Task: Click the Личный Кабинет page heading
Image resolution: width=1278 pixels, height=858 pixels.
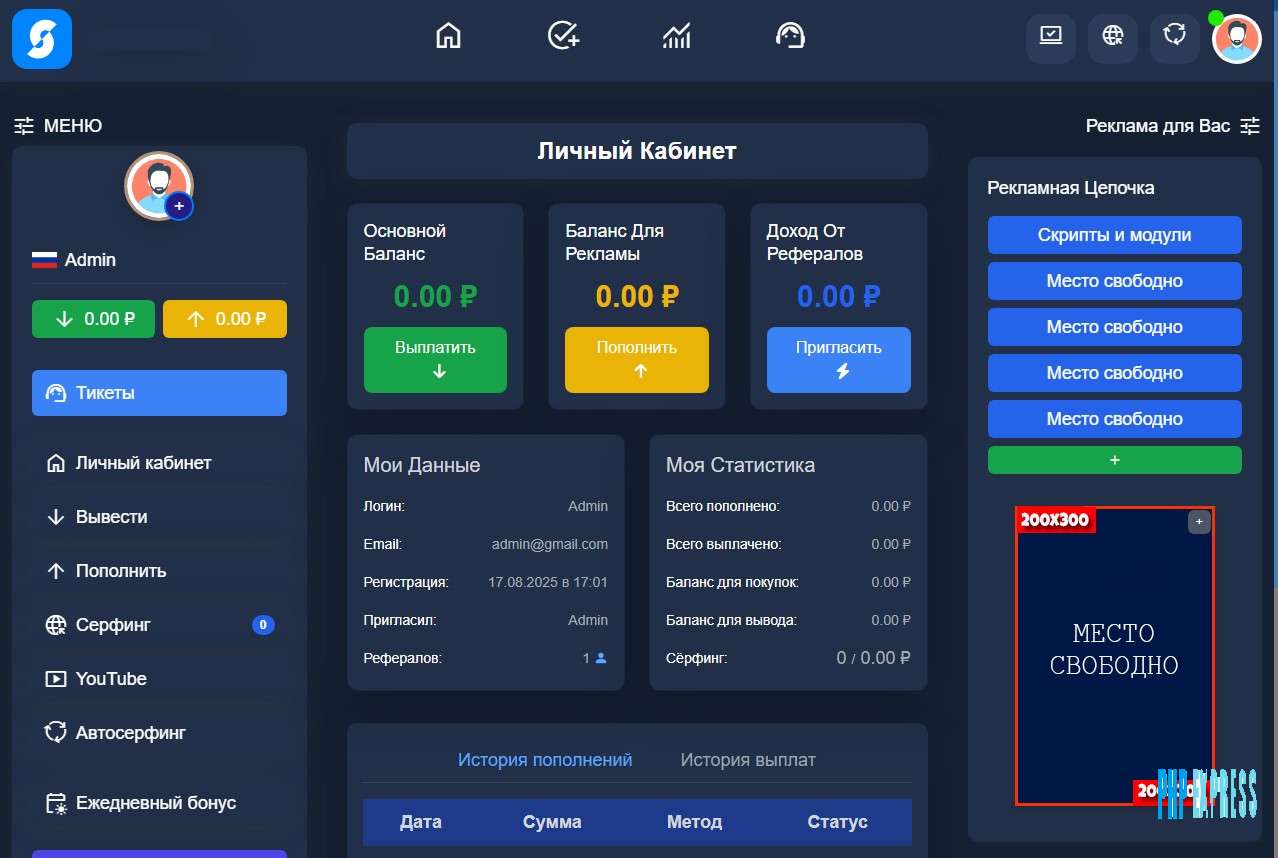Action: (637, 151)
